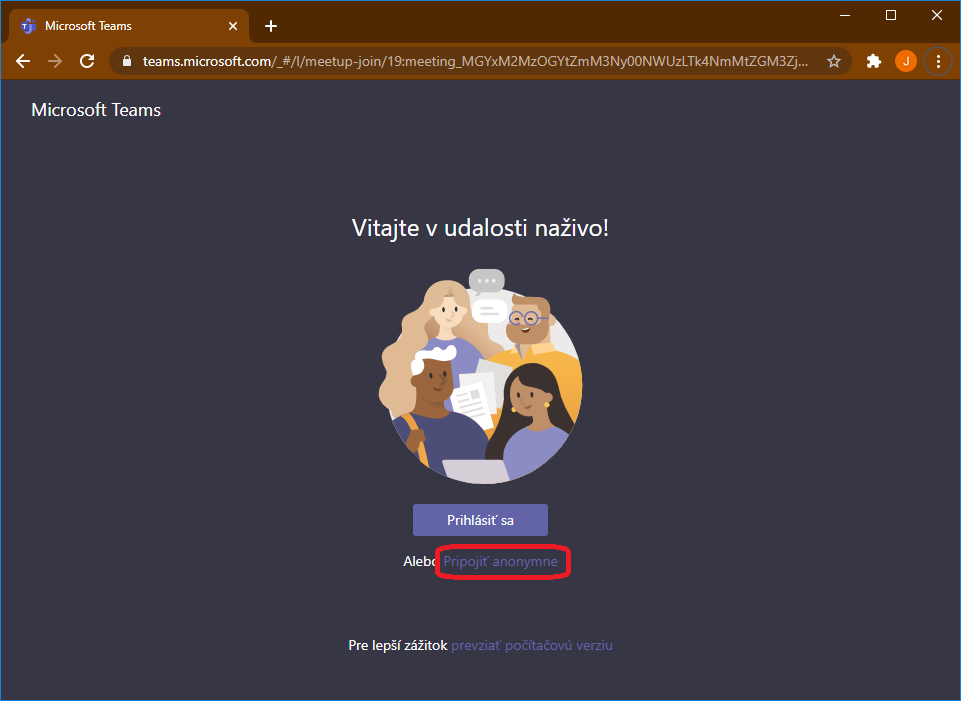Open the Extensions puzzle icon

(873, 61)
